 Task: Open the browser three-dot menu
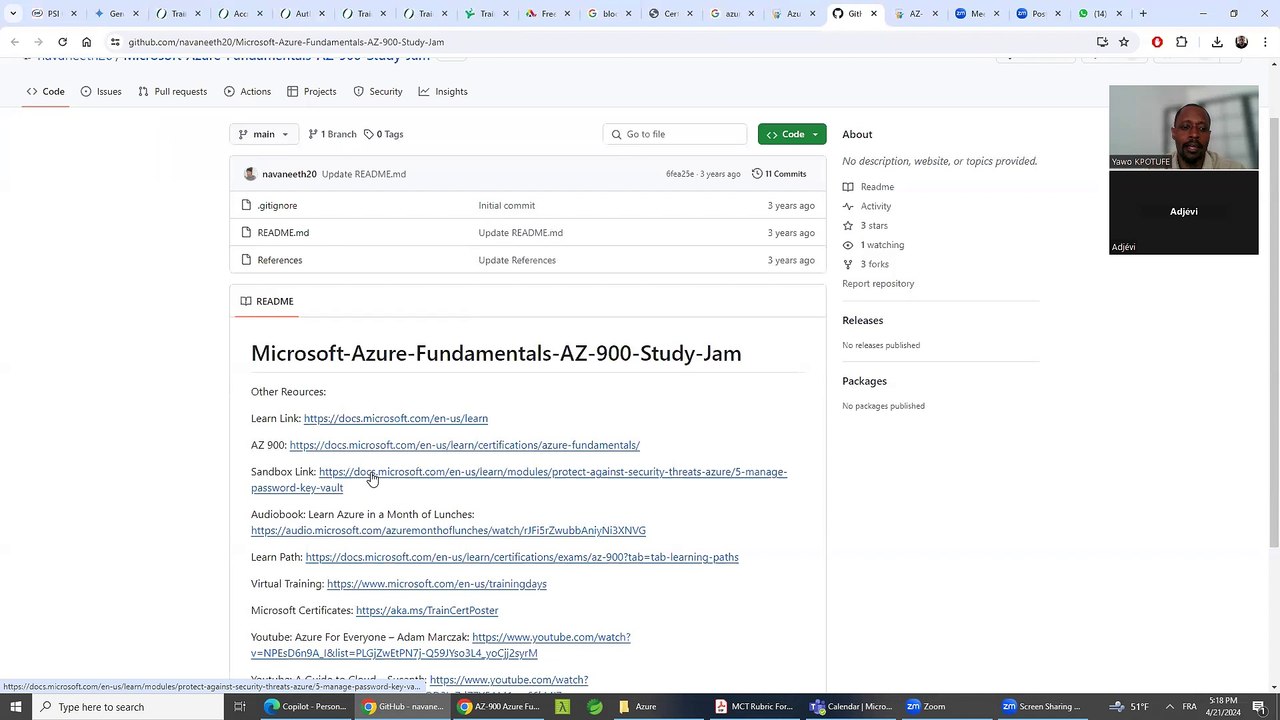point(1263,42)
